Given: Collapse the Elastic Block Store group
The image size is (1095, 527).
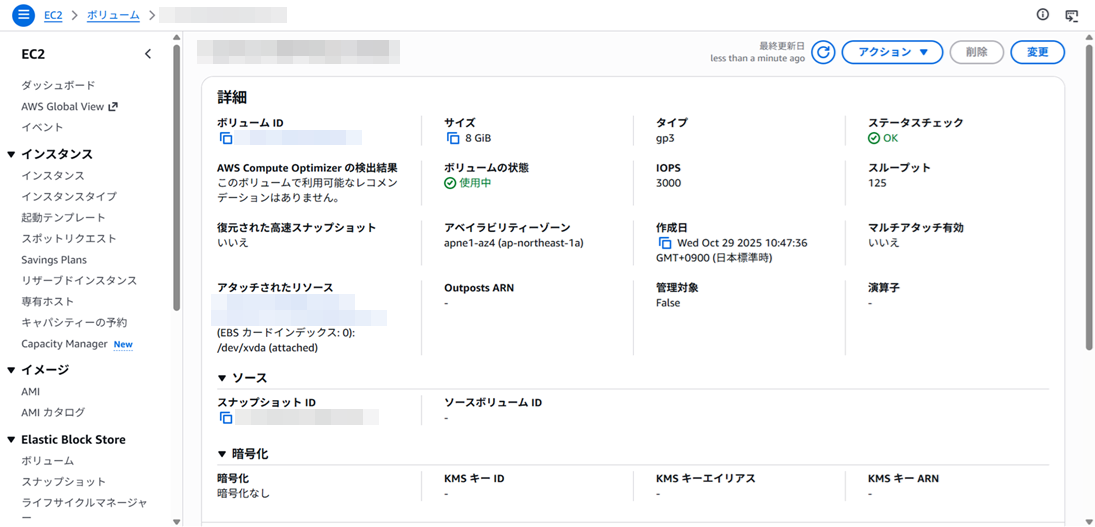Looking at the screenshot, I should pos(12,439).
